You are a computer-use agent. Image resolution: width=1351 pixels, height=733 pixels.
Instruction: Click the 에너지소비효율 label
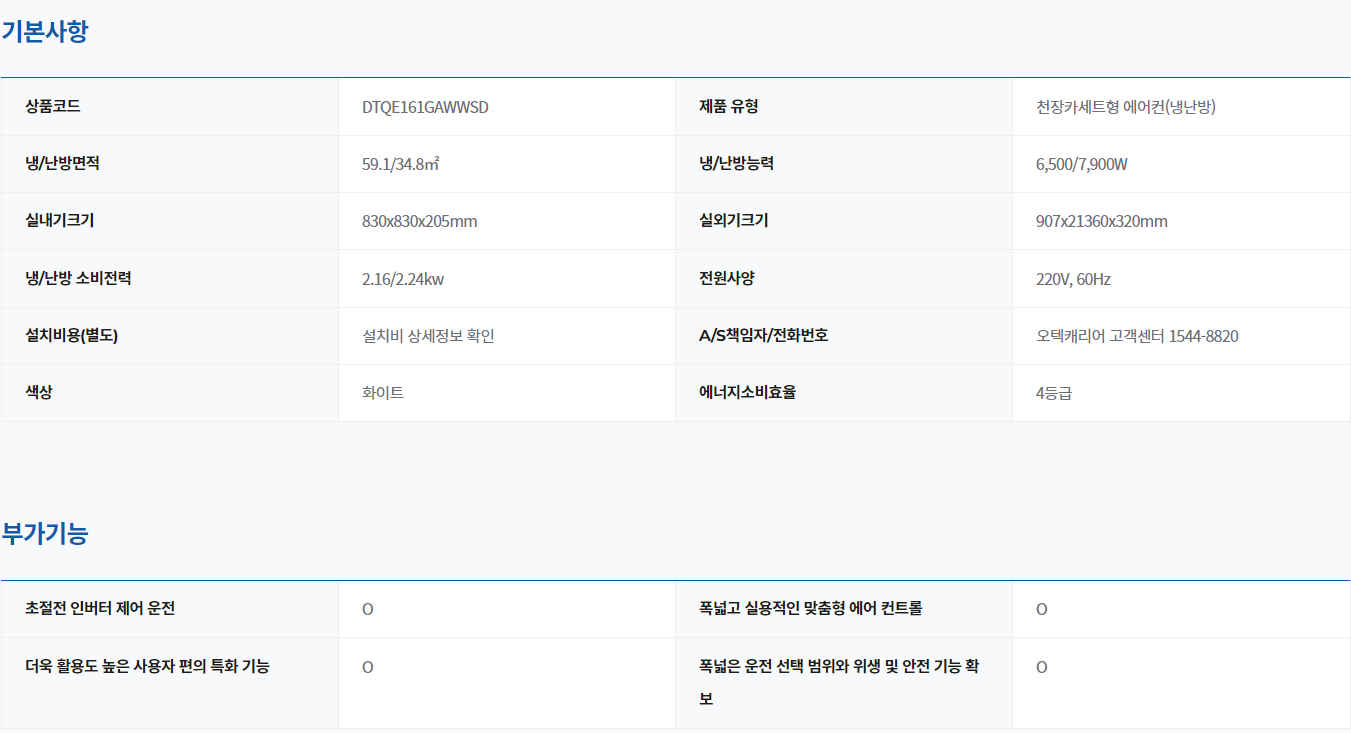pyautogui.click(x=747, y=392)
